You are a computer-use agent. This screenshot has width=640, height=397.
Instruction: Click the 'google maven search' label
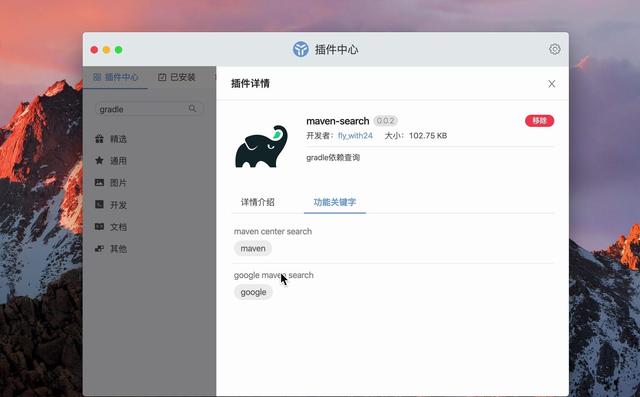pos(273,275)
